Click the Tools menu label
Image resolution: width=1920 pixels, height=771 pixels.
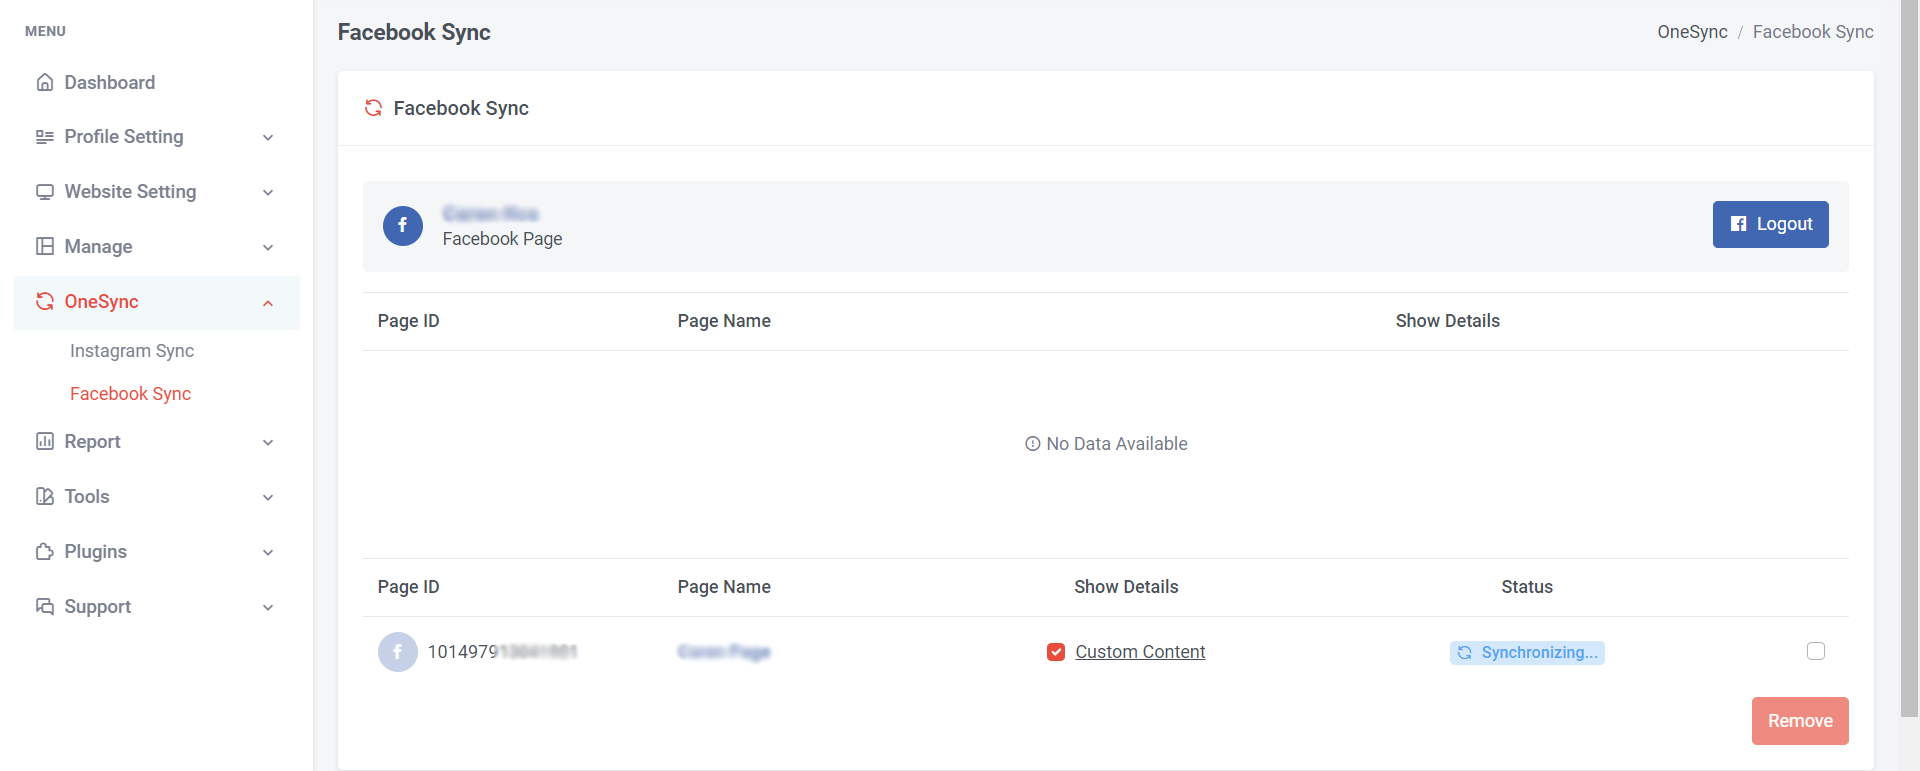[x=87, y=497]
